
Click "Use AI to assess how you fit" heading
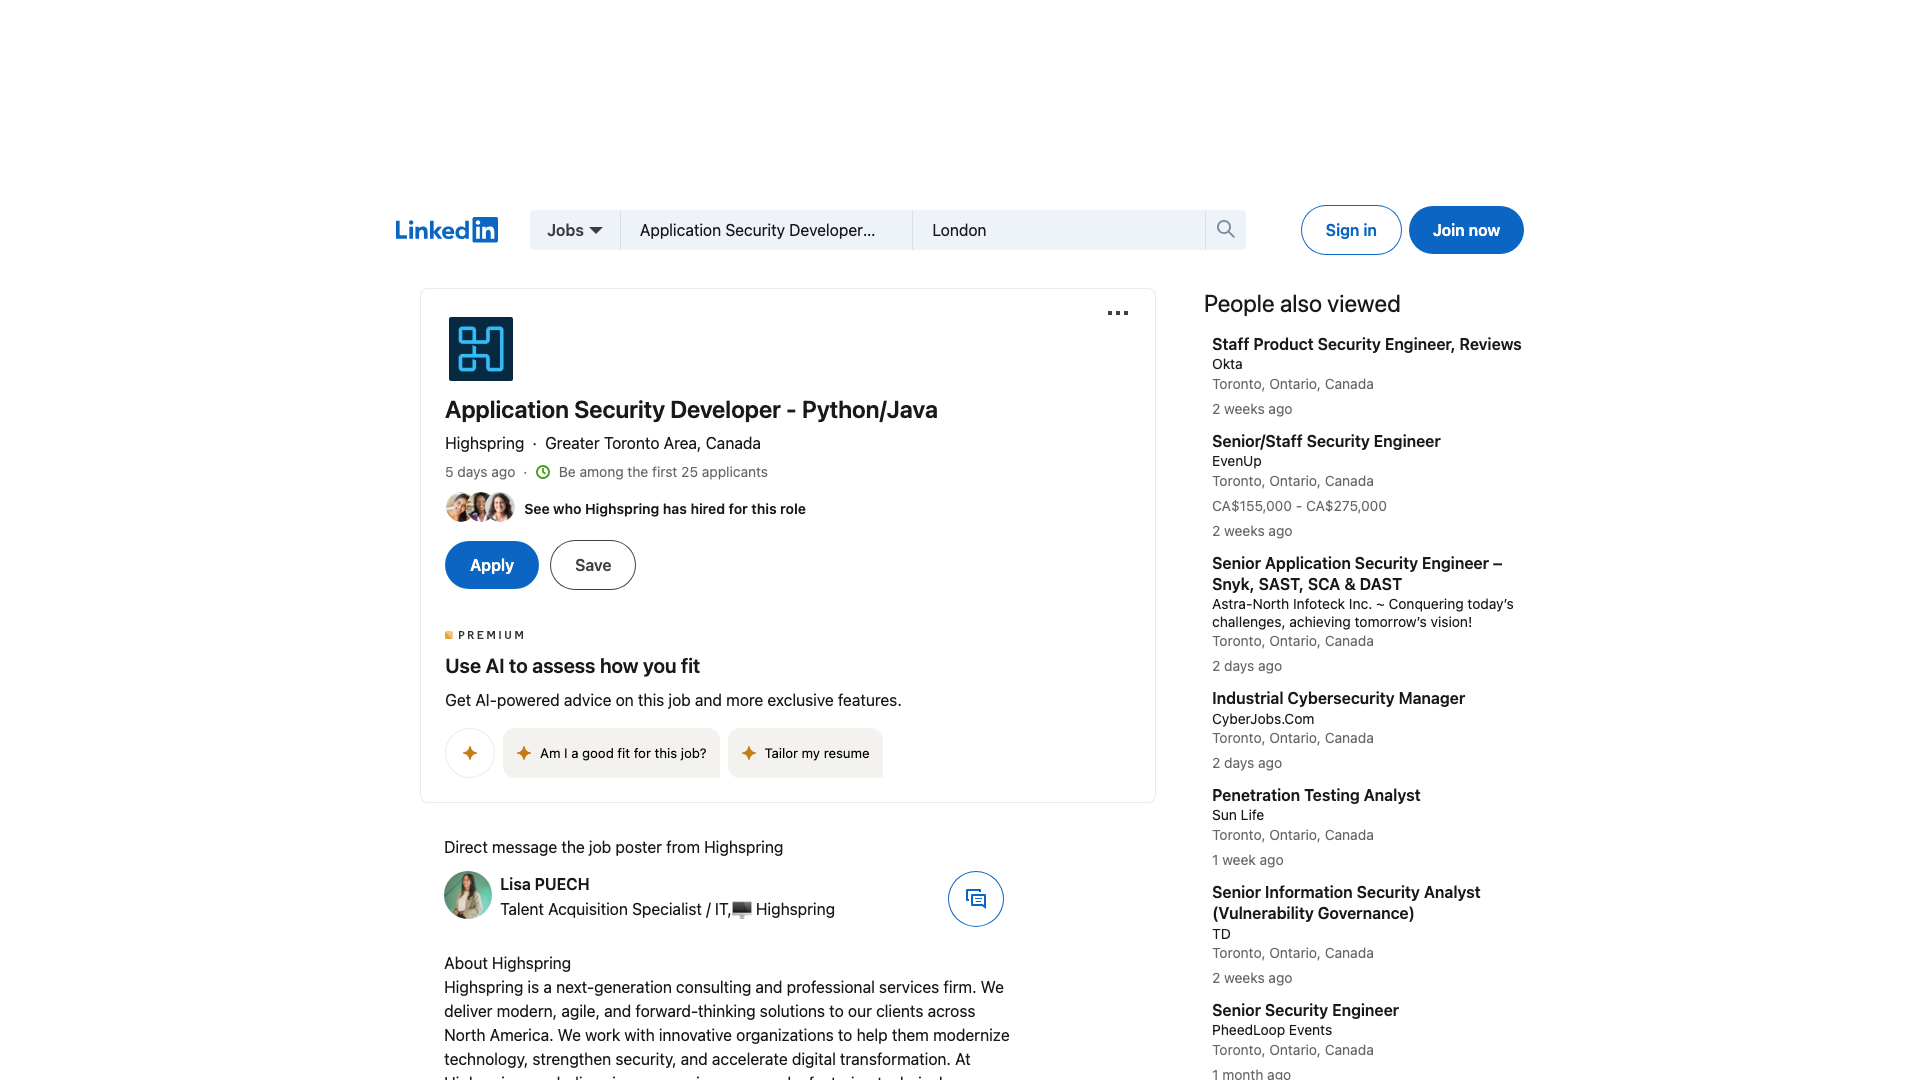[x=572, y=666]
